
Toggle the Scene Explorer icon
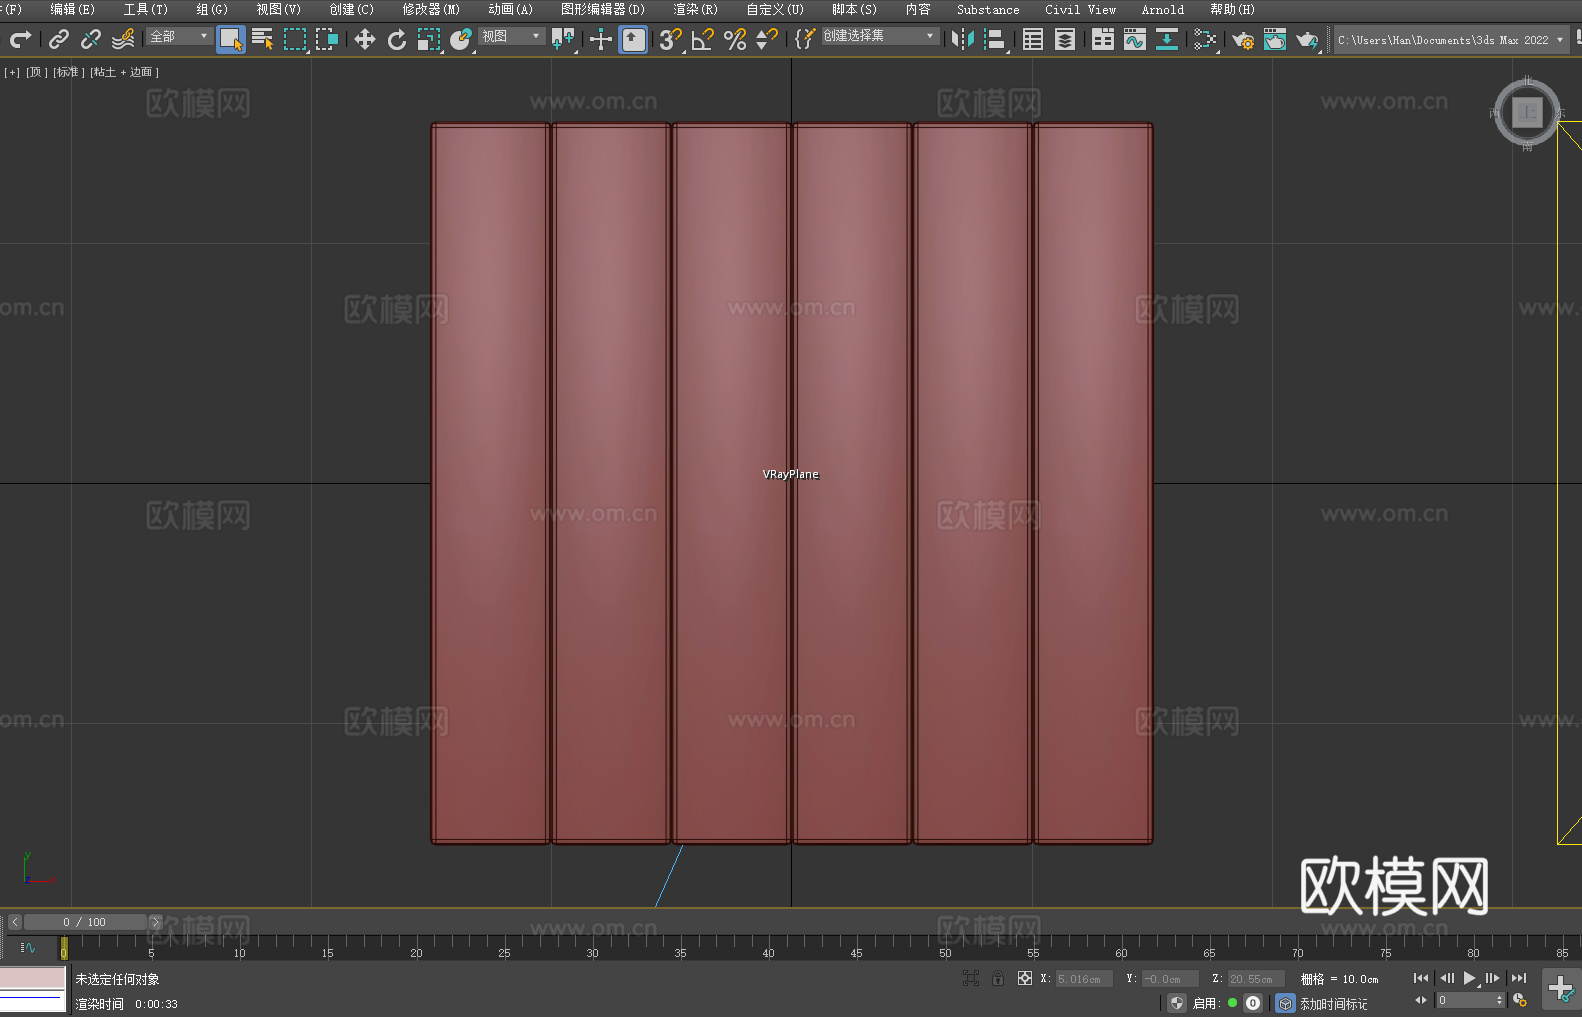1033,39
